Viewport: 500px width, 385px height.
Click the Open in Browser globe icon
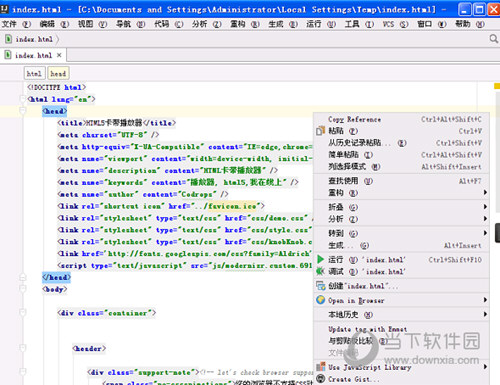tap(321, 300)
